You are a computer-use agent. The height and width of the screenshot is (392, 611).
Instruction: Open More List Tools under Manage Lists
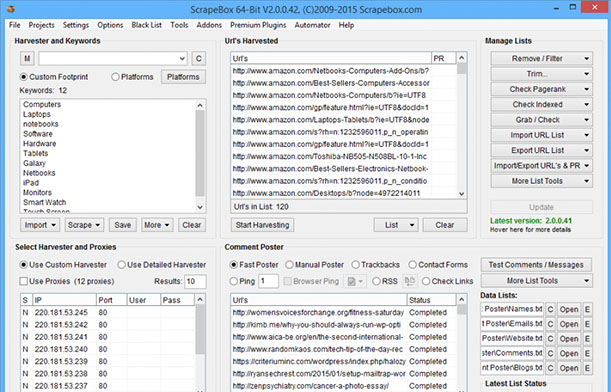[x=542, y=181]
